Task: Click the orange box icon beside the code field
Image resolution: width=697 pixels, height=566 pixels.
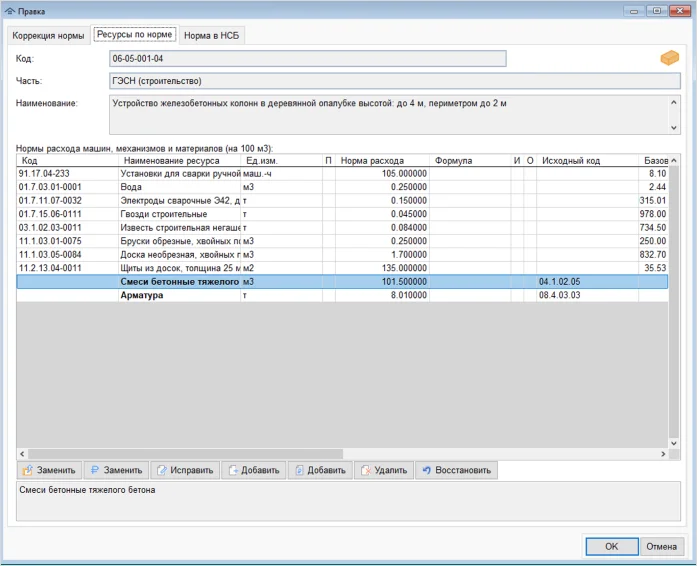Action: (x=669, y=59)
